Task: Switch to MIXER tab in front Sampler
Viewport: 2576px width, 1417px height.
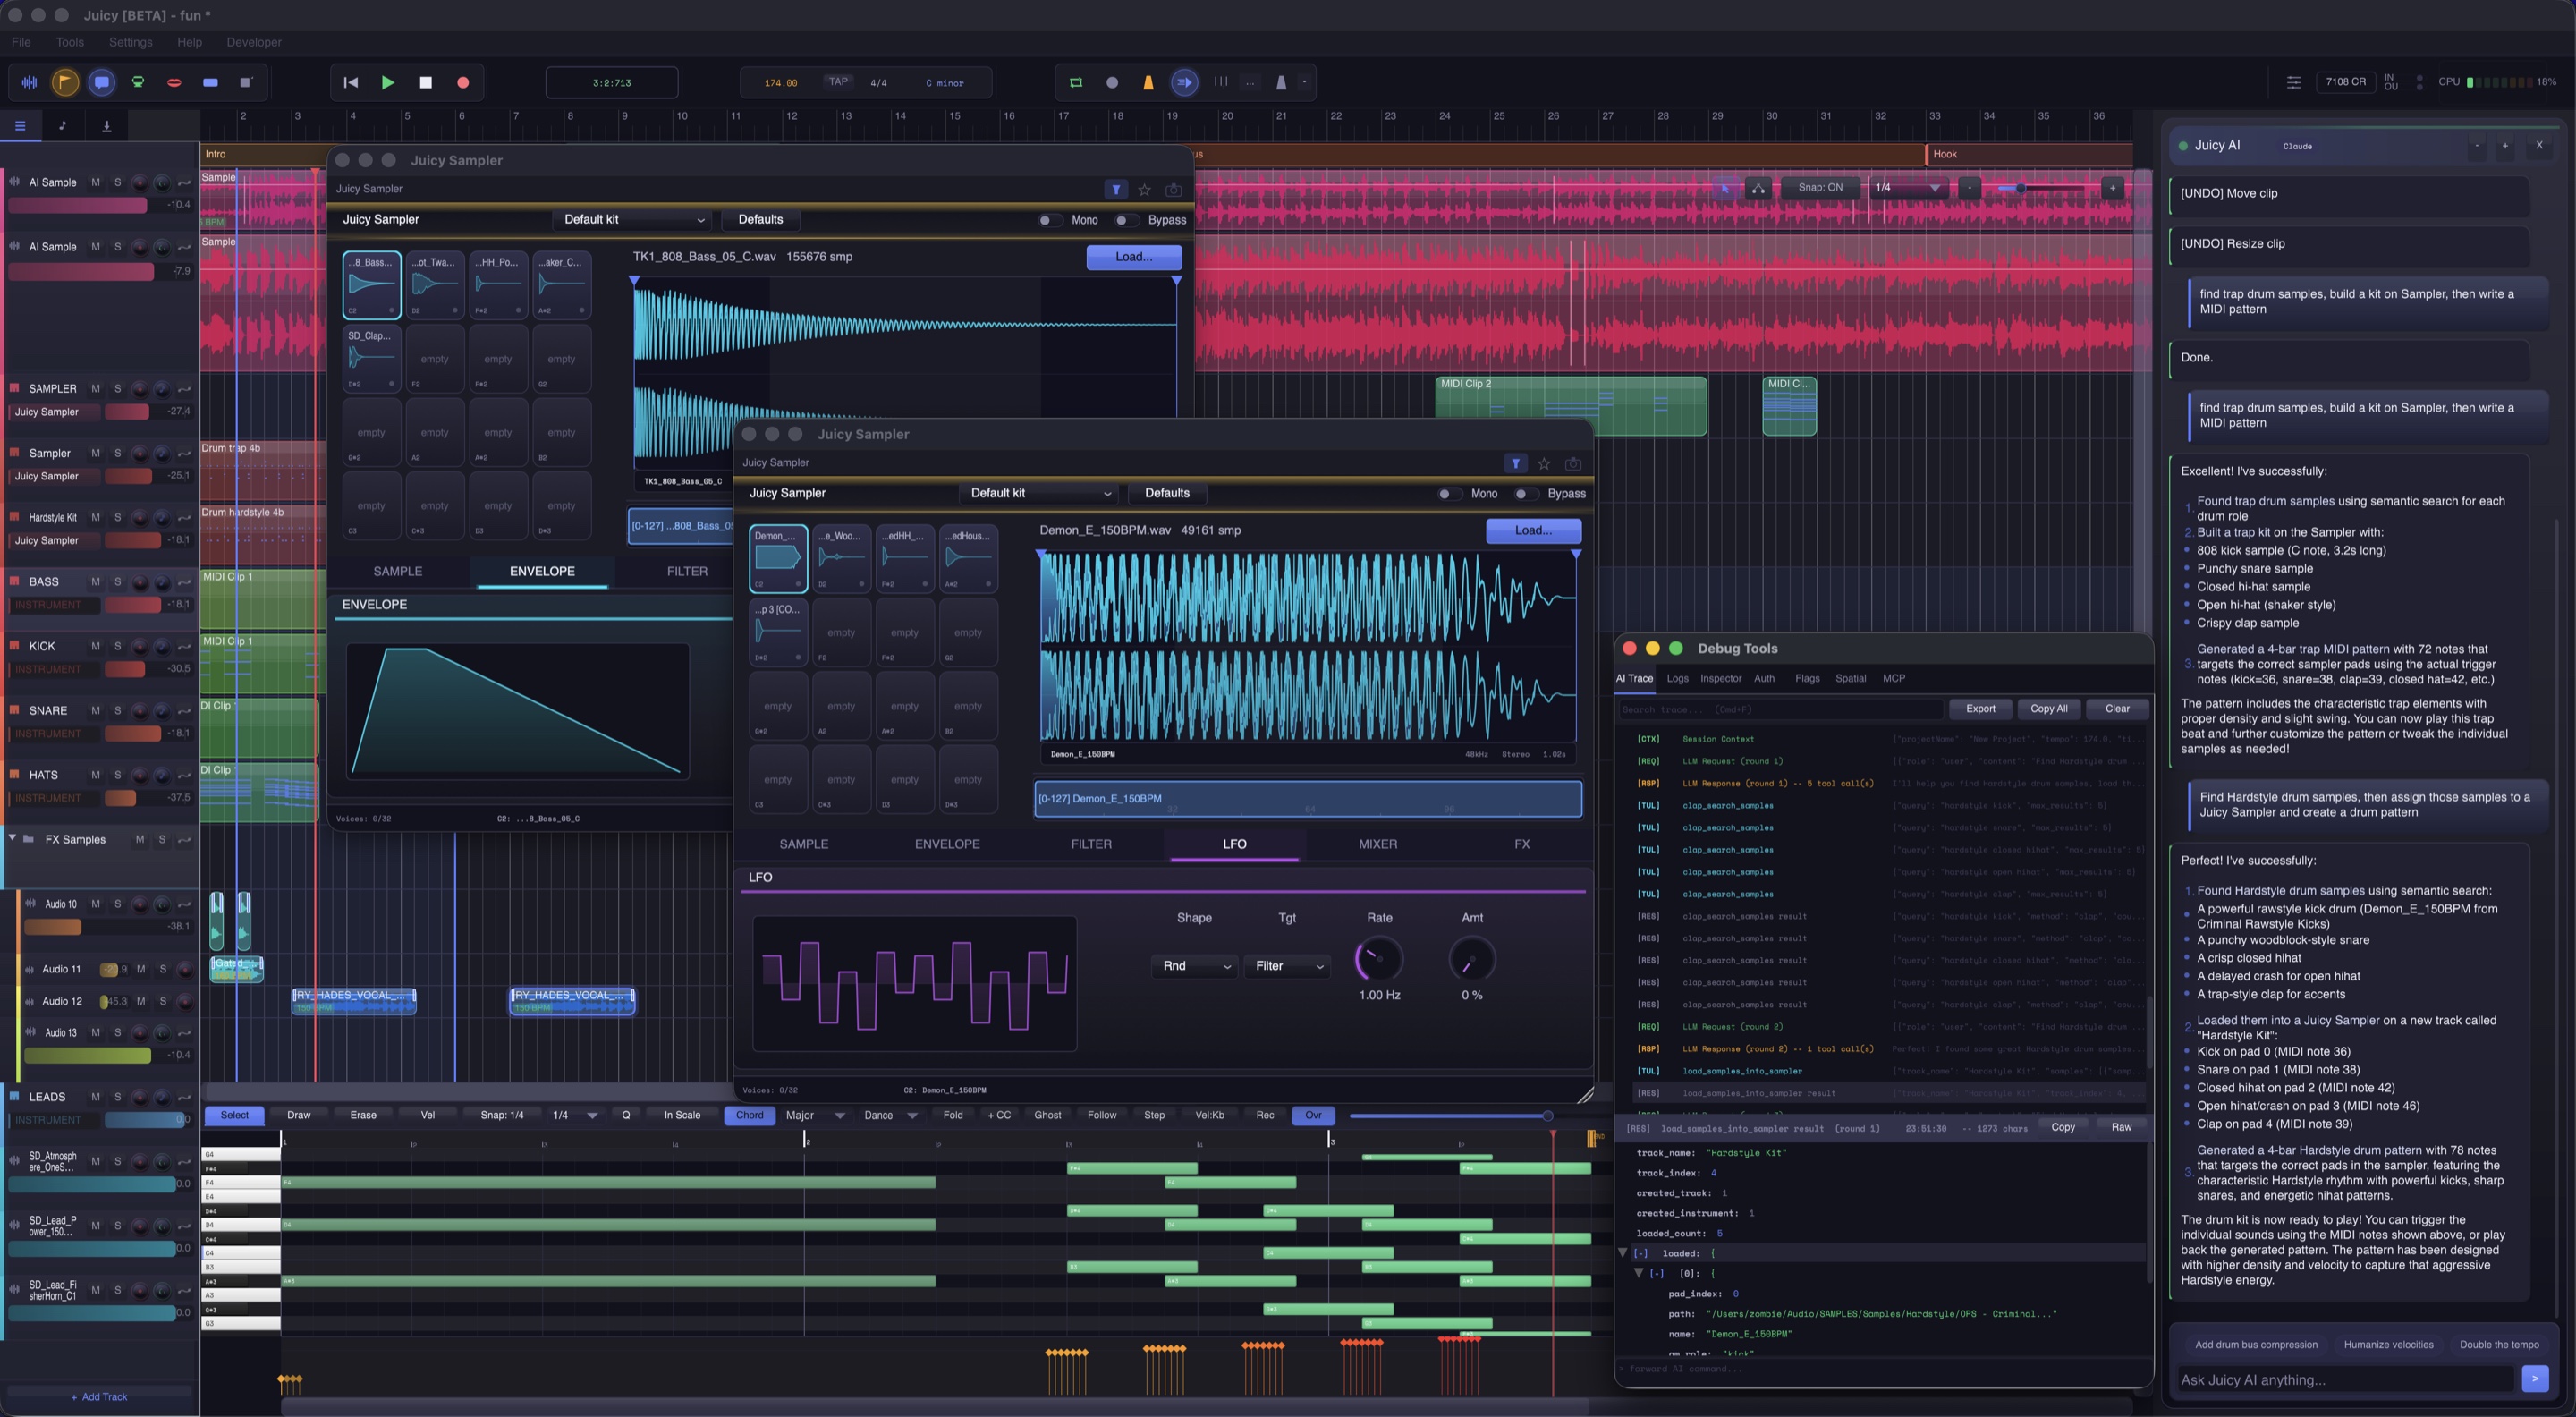Action: pos(1377,844)
